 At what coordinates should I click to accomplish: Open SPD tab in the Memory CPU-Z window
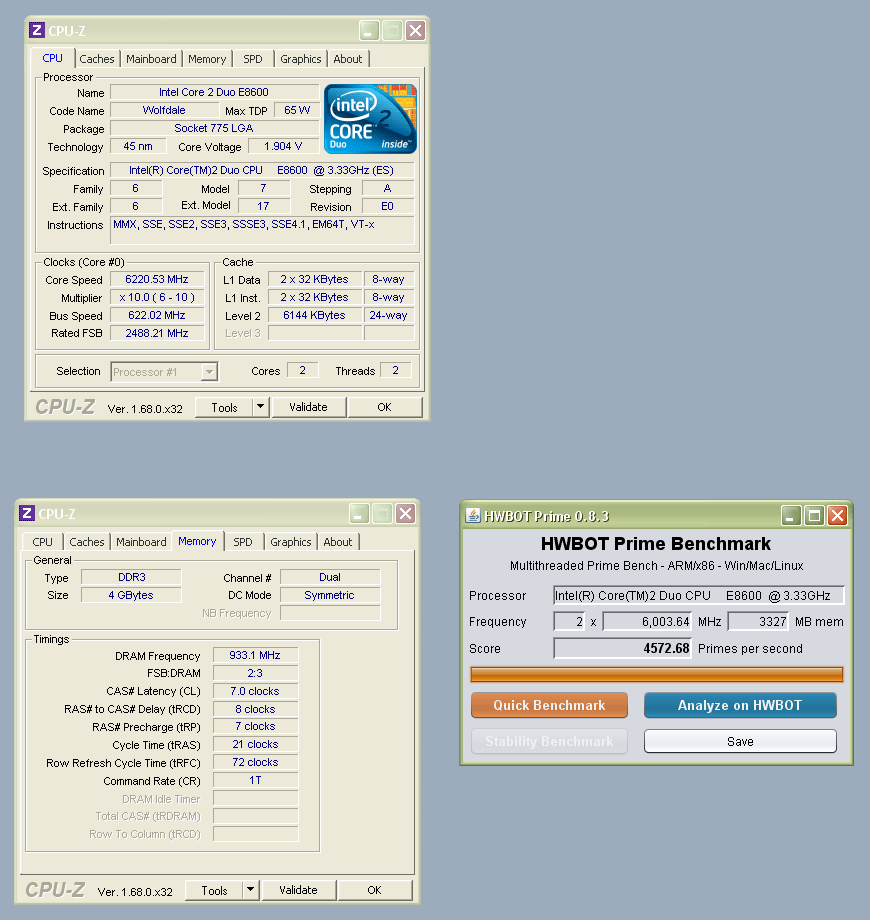[243, 542]
